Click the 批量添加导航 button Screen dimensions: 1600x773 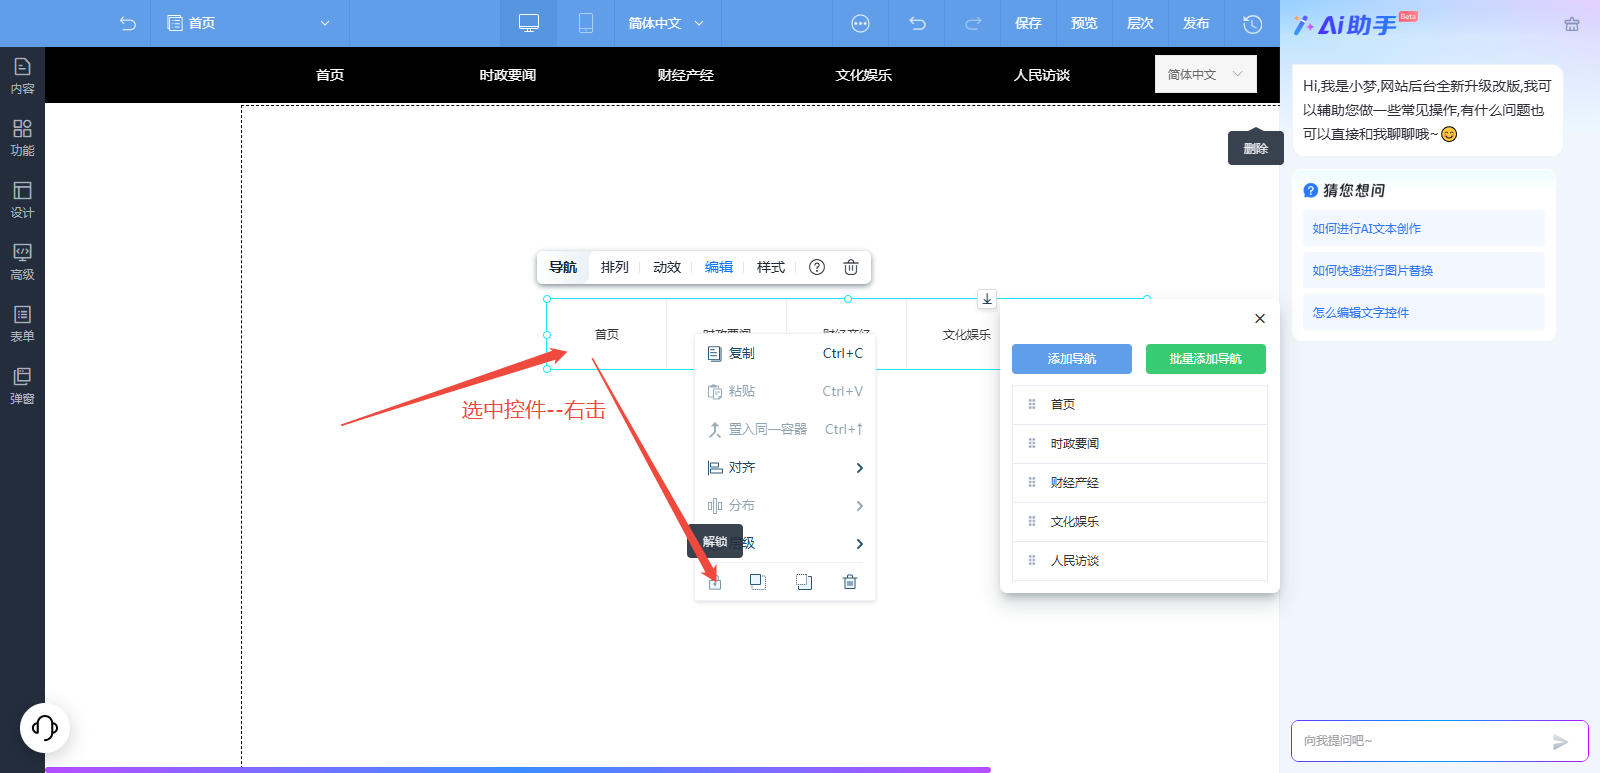1206,359
